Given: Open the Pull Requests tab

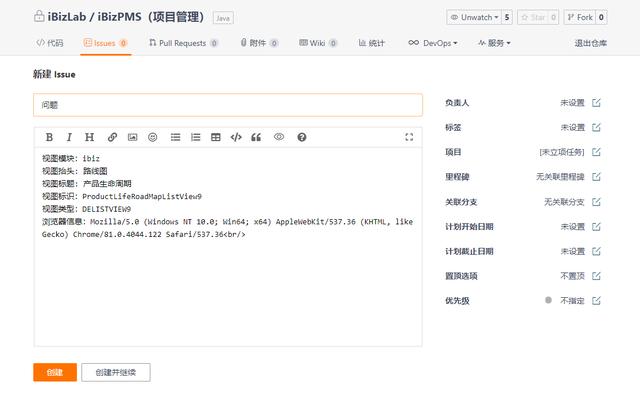Looking at the screenshot, I should [x=183, y=43].
